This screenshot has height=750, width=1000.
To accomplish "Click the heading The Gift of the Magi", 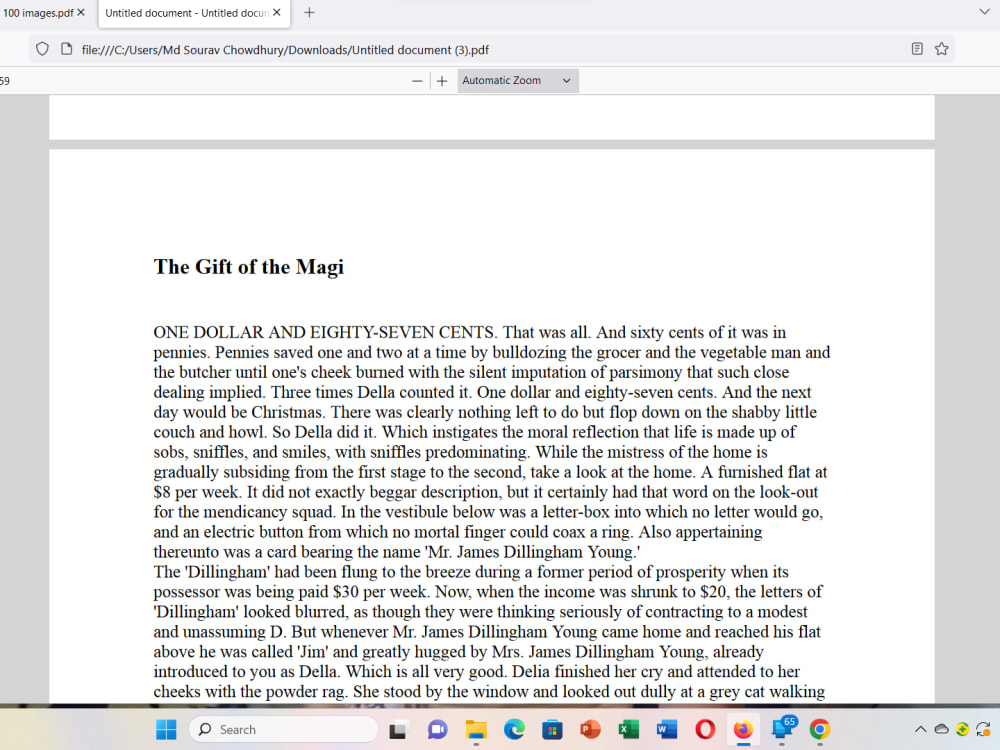I will (x=249, y=267).
